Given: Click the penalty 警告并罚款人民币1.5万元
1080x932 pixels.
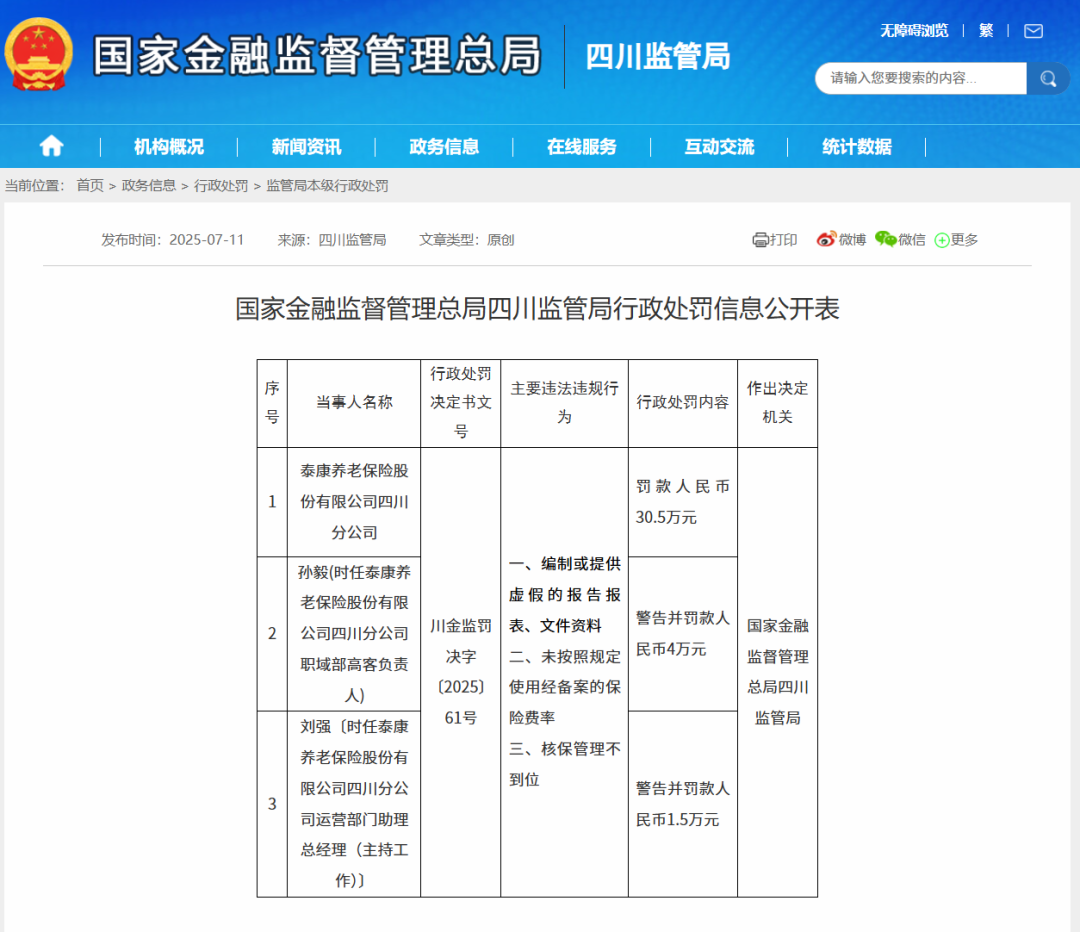Looking at the screenshot, I should 683,804.
